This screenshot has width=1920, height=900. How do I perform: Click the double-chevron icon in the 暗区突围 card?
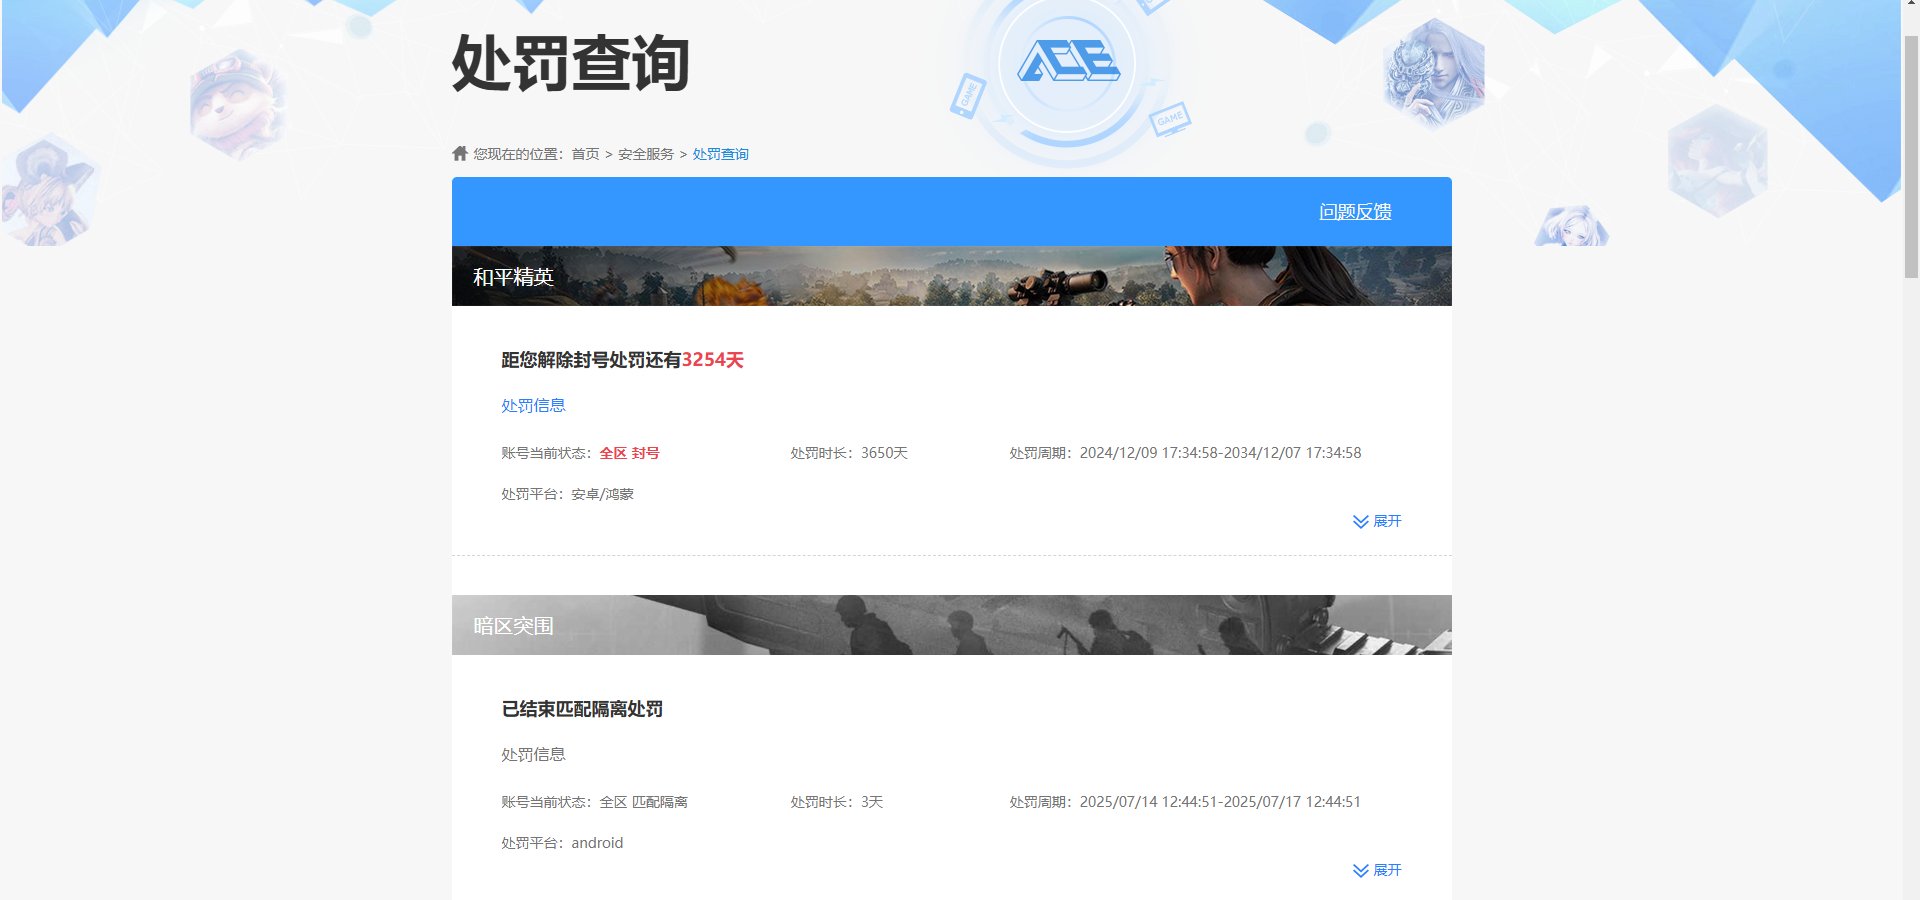pos(1359,870)
